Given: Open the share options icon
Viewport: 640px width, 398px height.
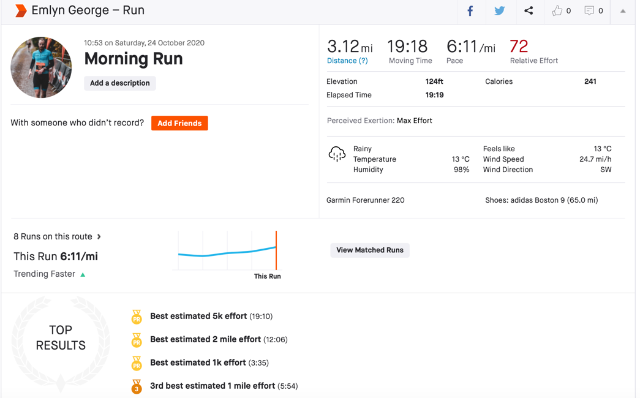Looking at the screenshot, I should [529, 11].
